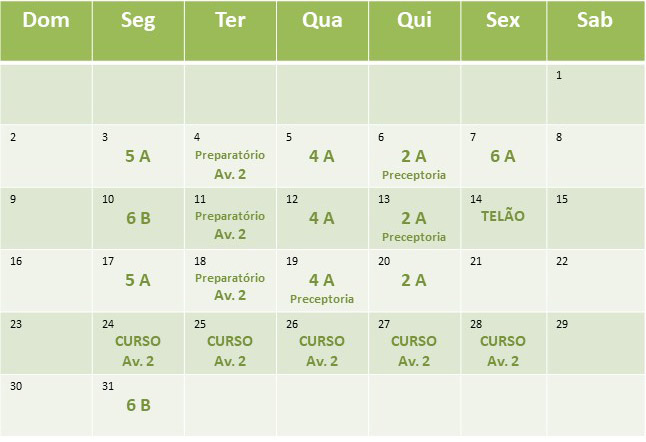Click Preparatório Av. 2 on day 4

[230, 164]
